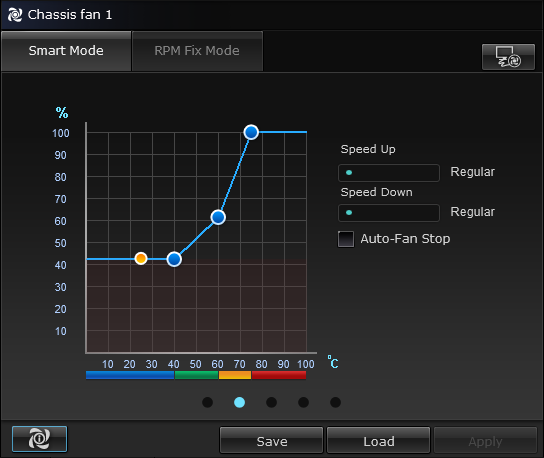The height and width of the screenshot is (458, 544).
Task: Click the Save button
Action: (272, 441)
